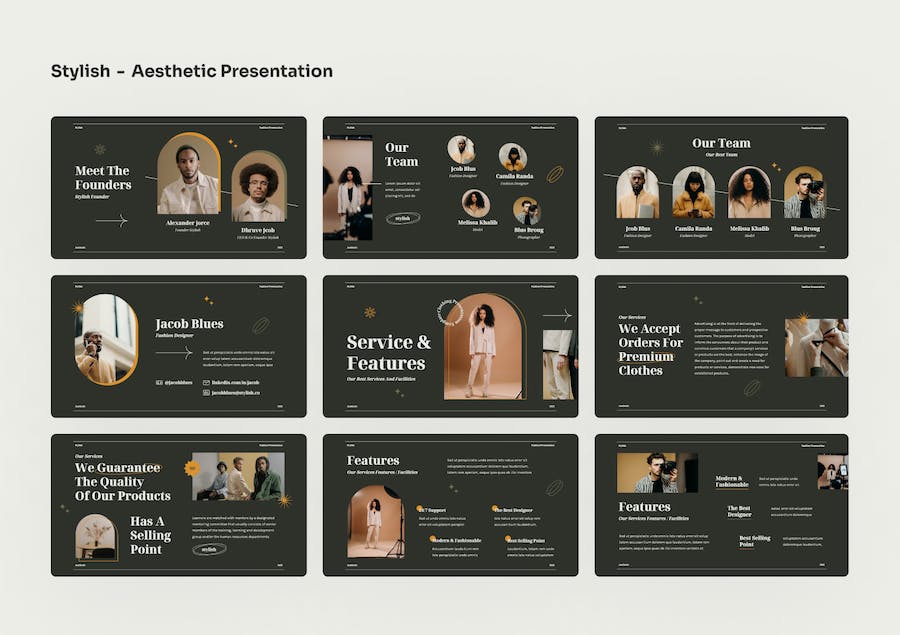
Task: Click the arrow icon beside Jacob Blues' photo
Action: click(173, 352)
